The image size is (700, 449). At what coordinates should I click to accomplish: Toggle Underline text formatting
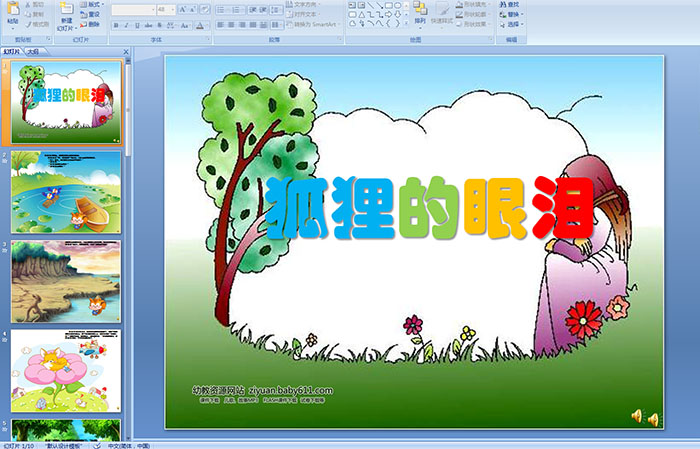(136, 25)
